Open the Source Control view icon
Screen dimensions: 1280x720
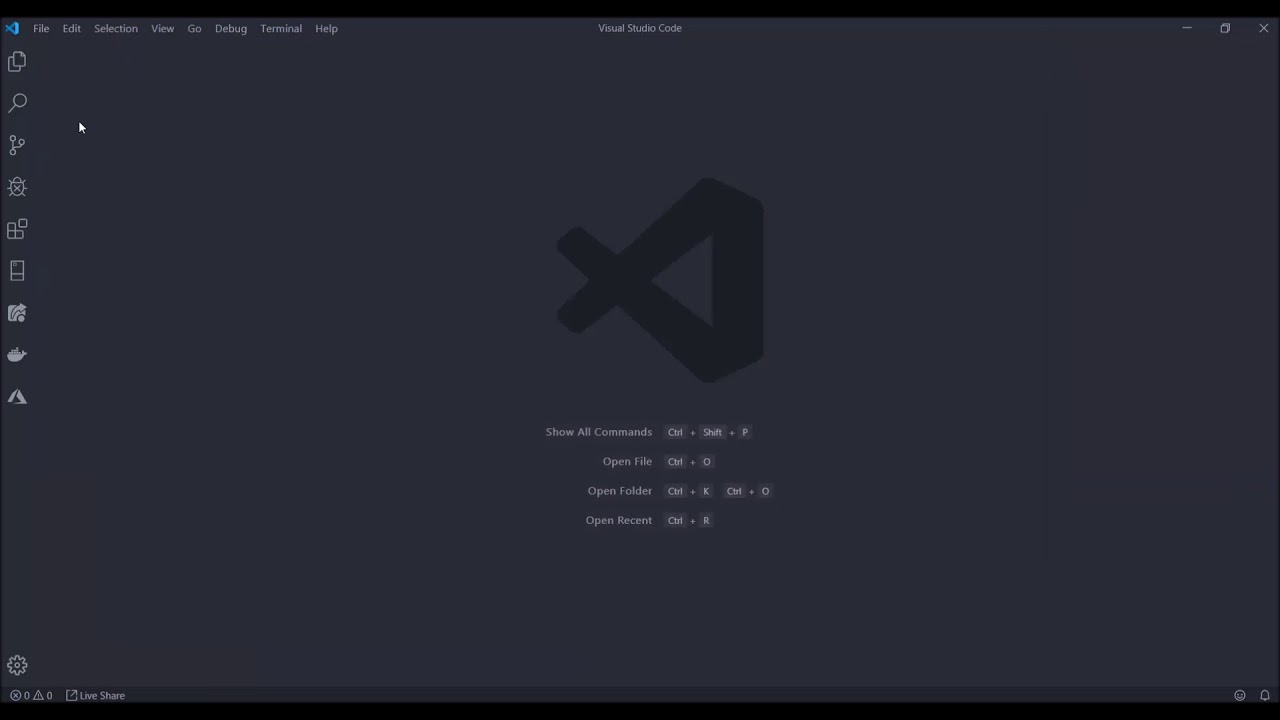(x=17, y=145)
